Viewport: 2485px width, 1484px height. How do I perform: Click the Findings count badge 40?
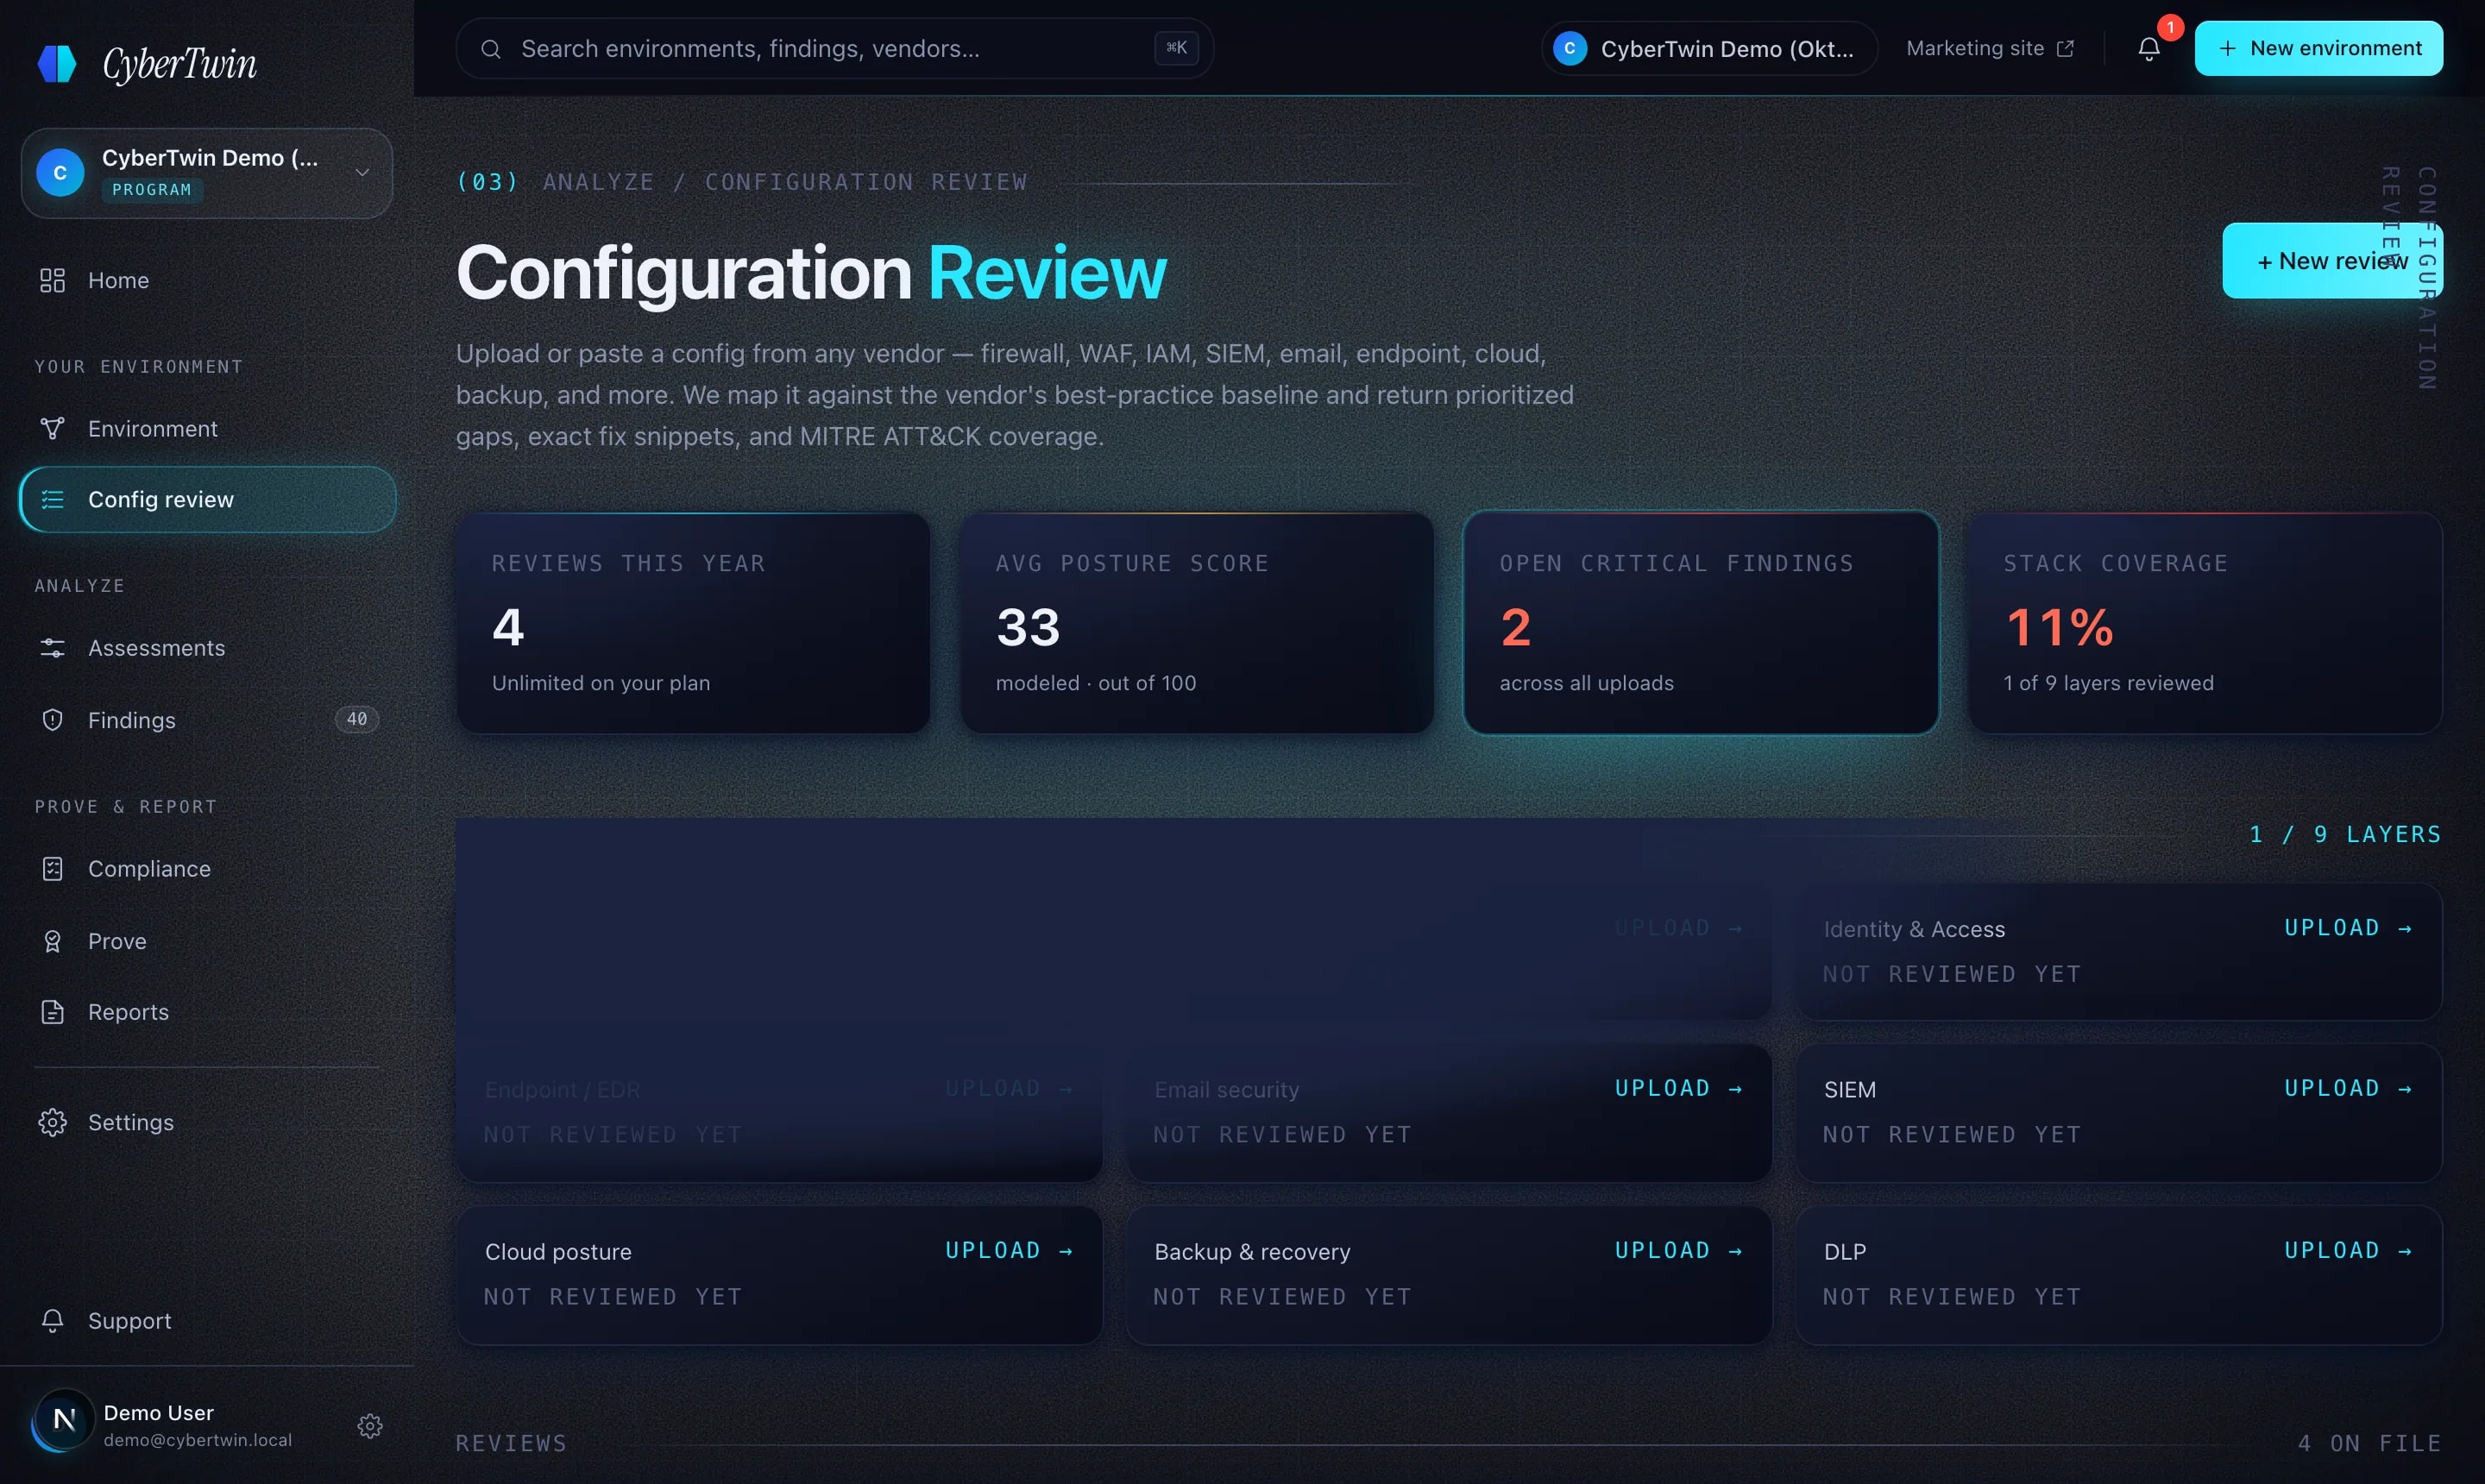[x=357, y=719]
